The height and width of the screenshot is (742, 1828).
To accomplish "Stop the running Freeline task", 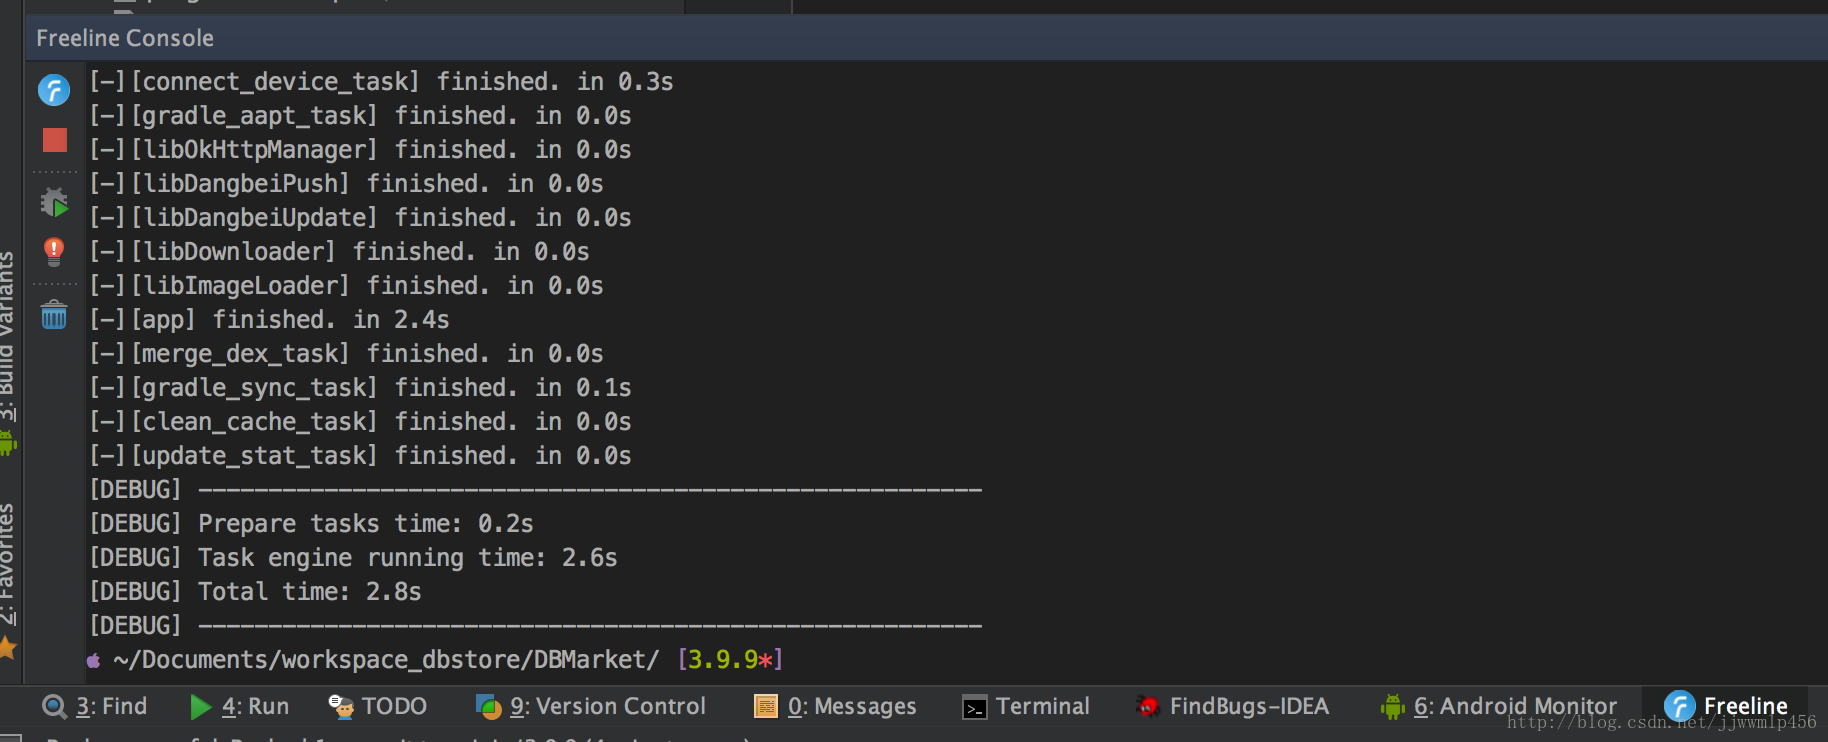I will pos(55,140).
